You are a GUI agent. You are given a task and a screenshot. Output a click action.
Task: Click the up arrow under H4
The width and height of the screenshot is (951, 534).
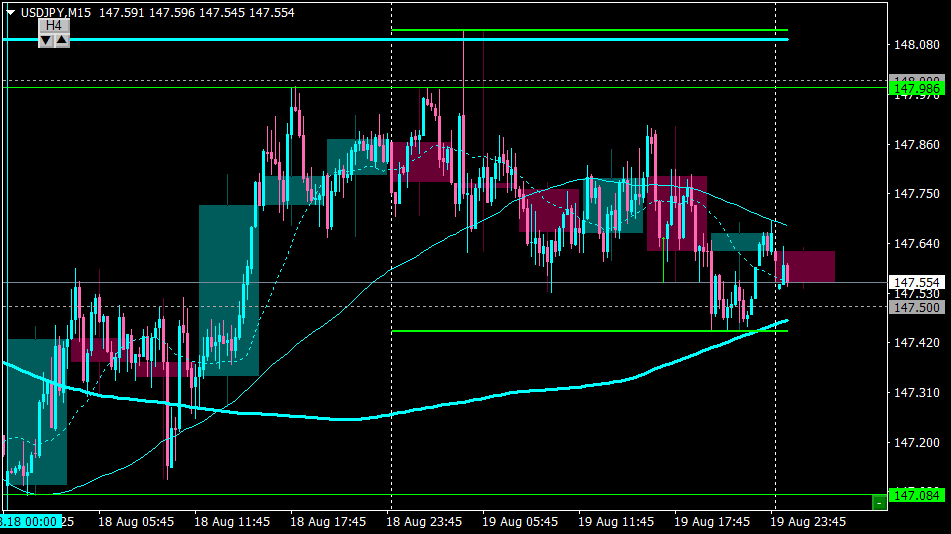[62, 41]
